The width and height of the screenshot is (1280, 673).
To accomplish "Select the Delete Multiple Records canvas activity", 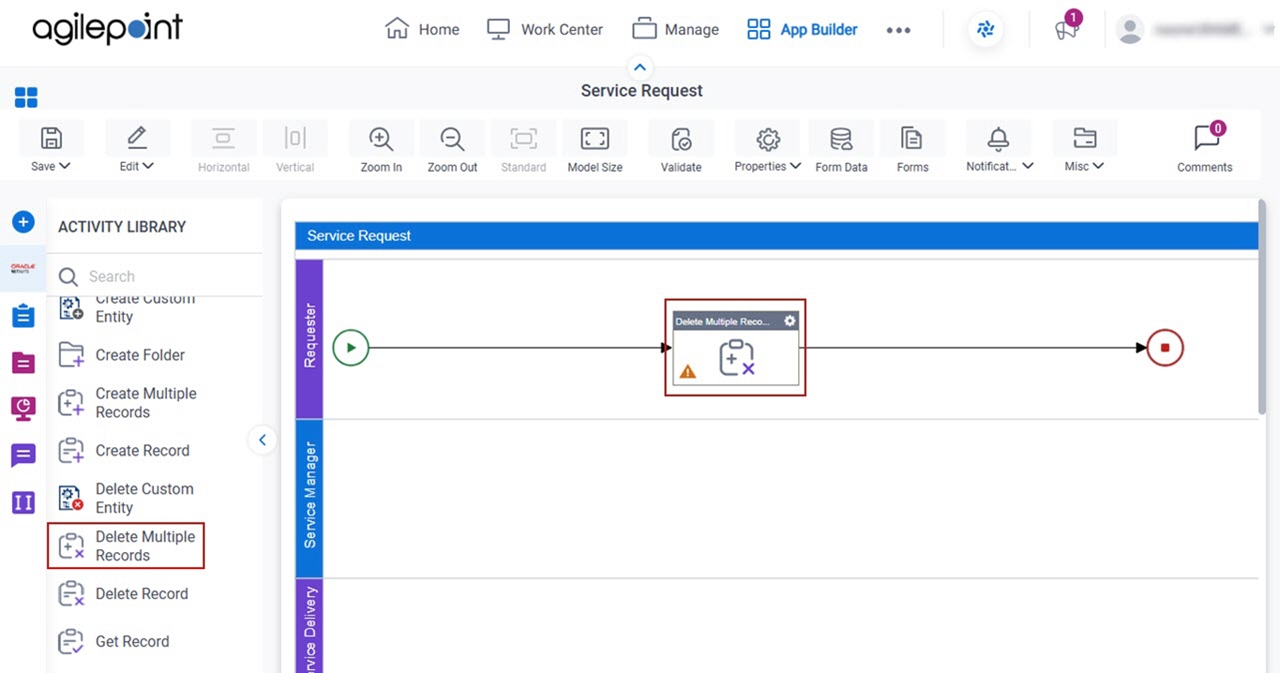I will point(736,348).
